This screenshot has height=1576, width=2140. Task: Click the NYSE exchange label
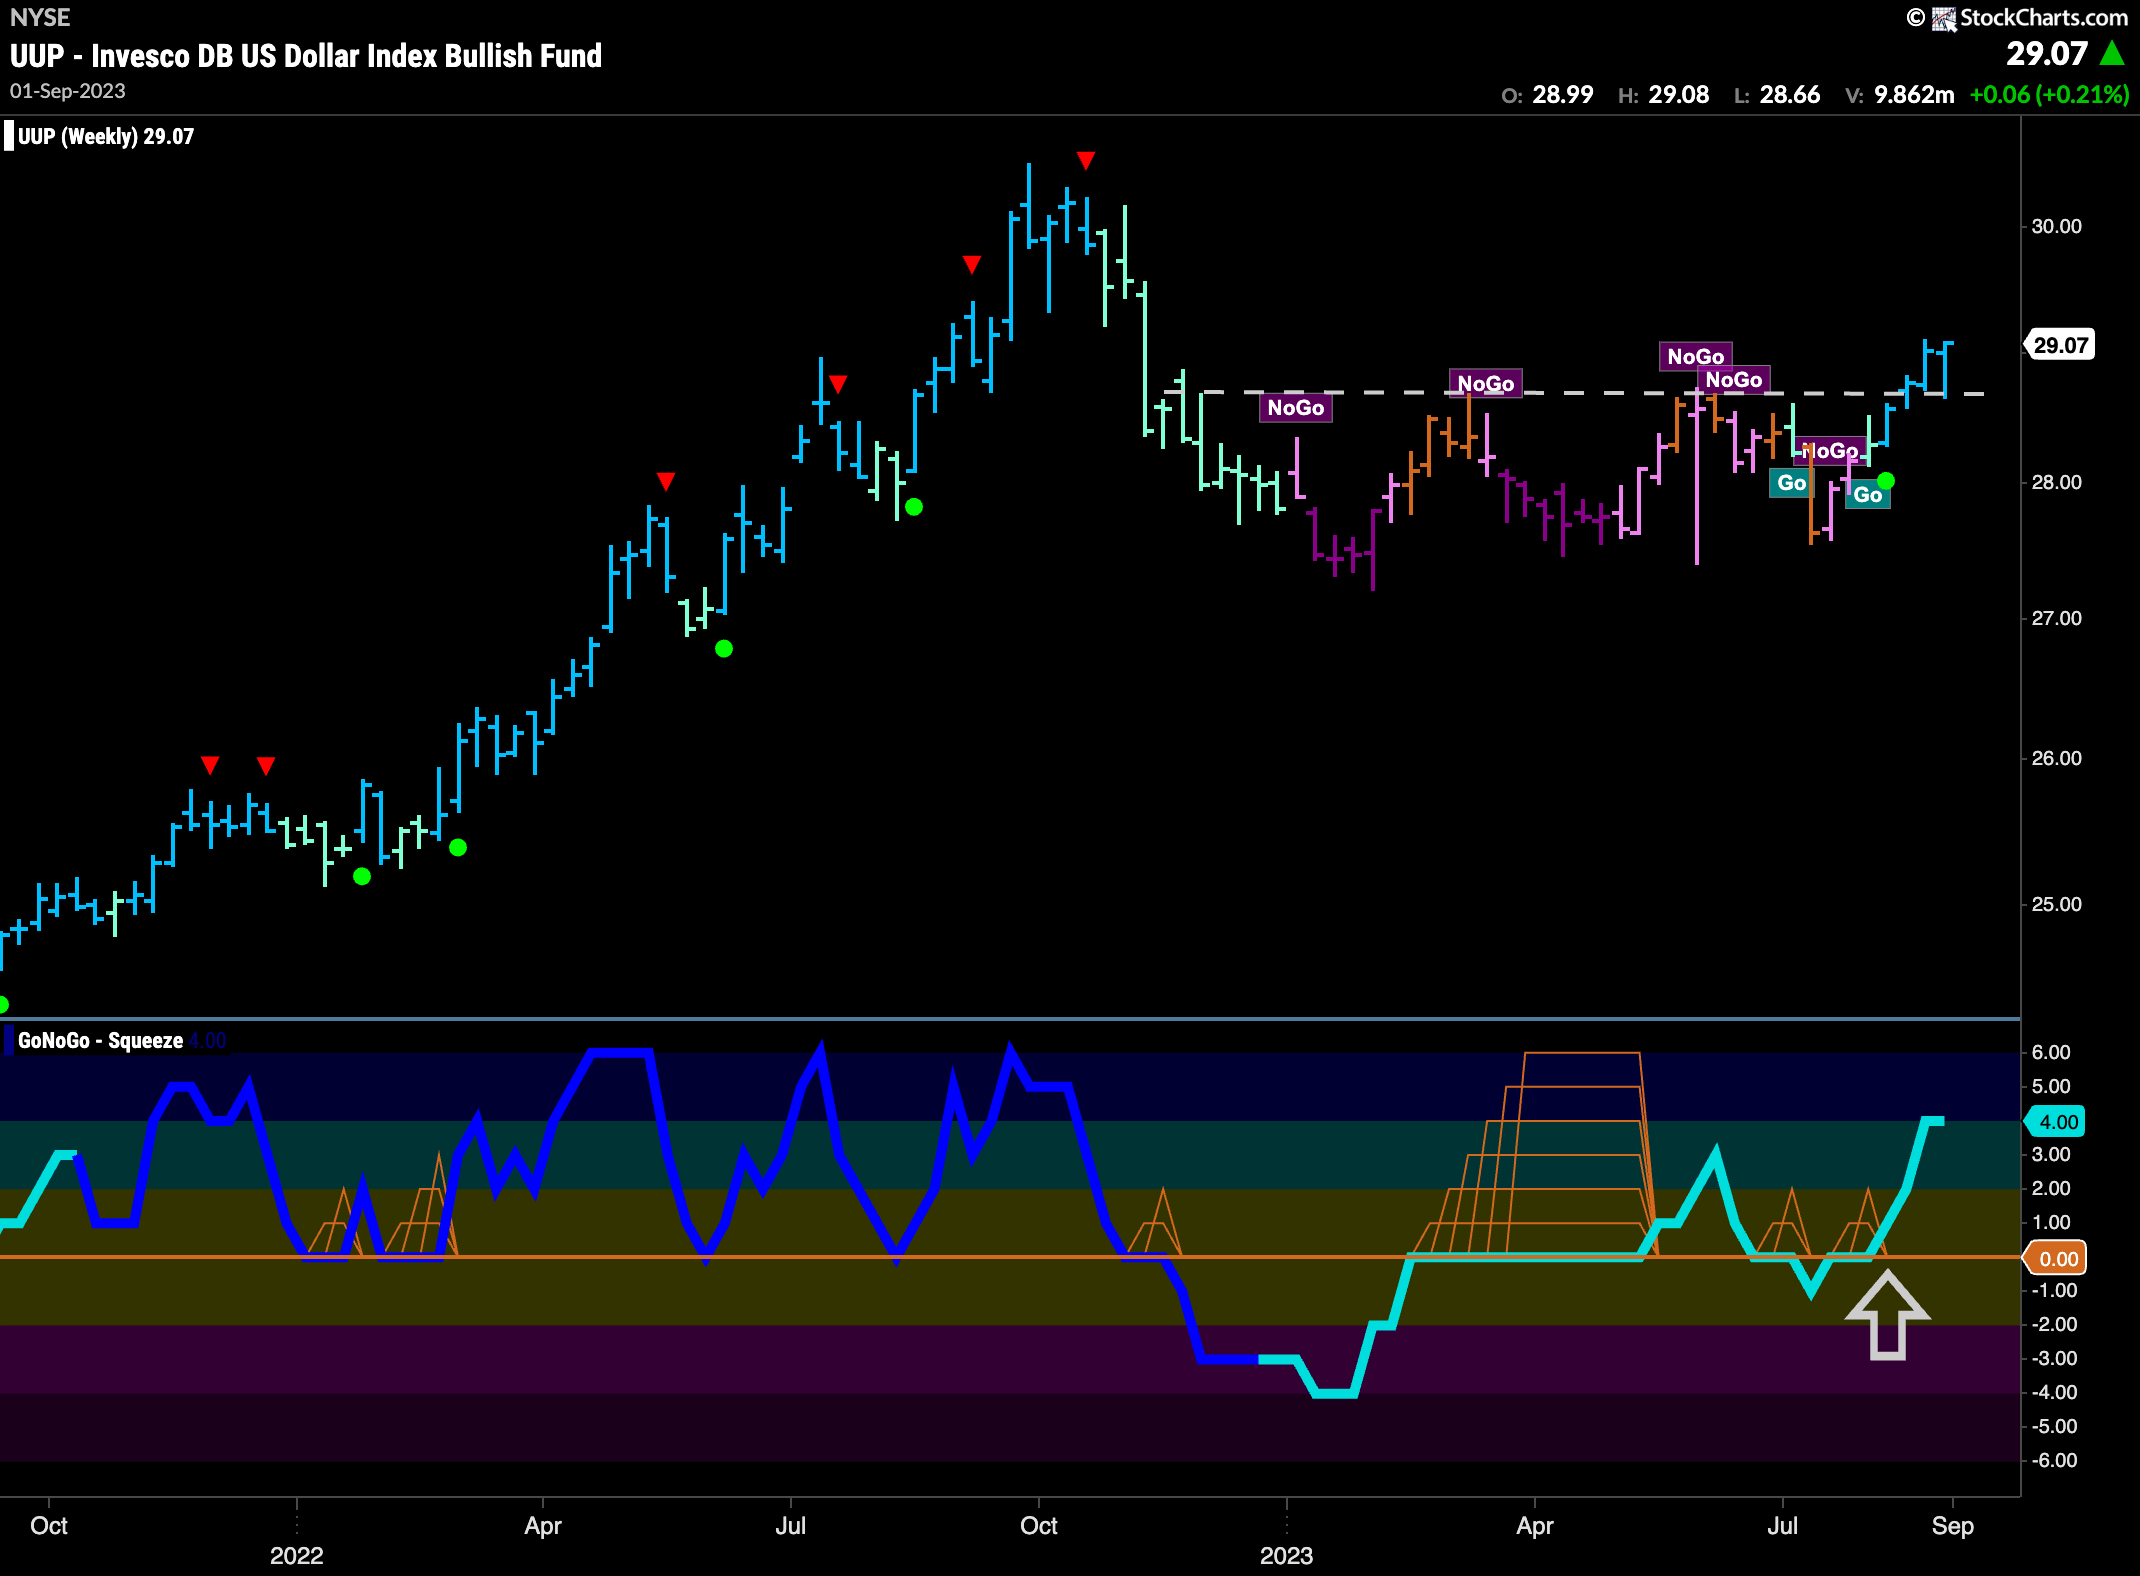[40, 17]
